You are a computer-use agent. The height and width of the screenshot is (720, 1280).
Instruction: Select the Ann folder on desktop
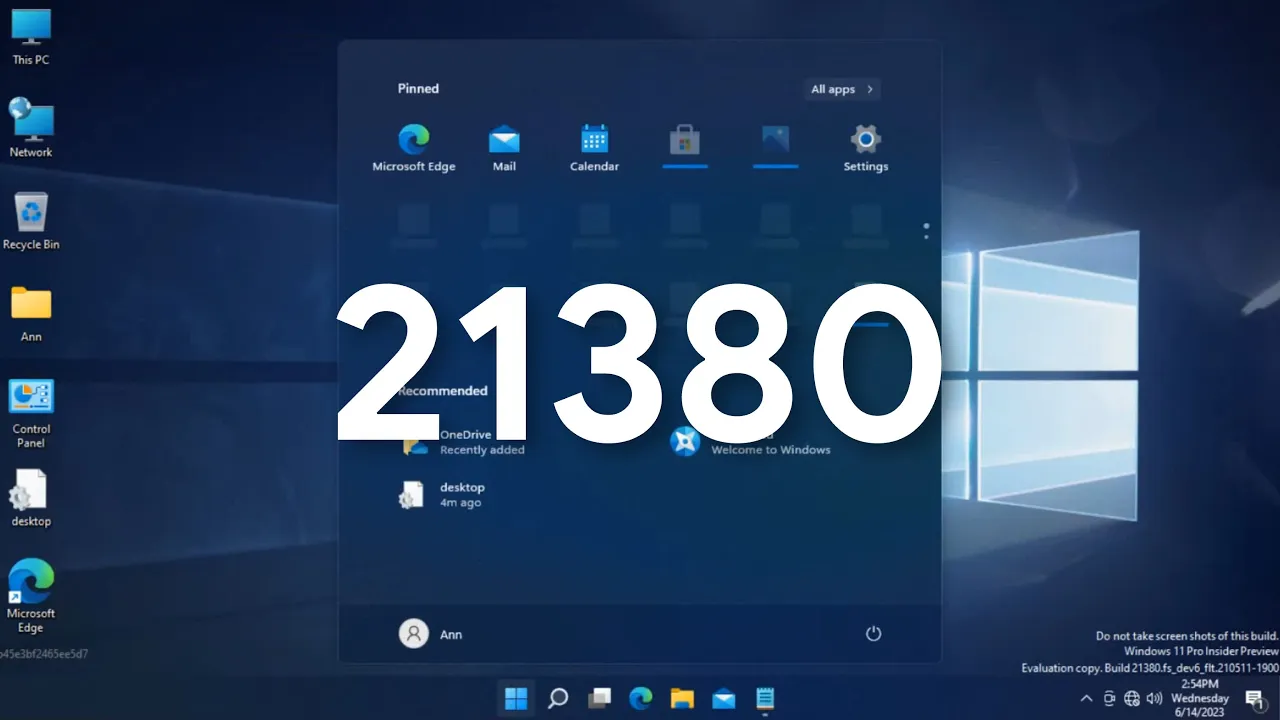[x=31, y=314]
